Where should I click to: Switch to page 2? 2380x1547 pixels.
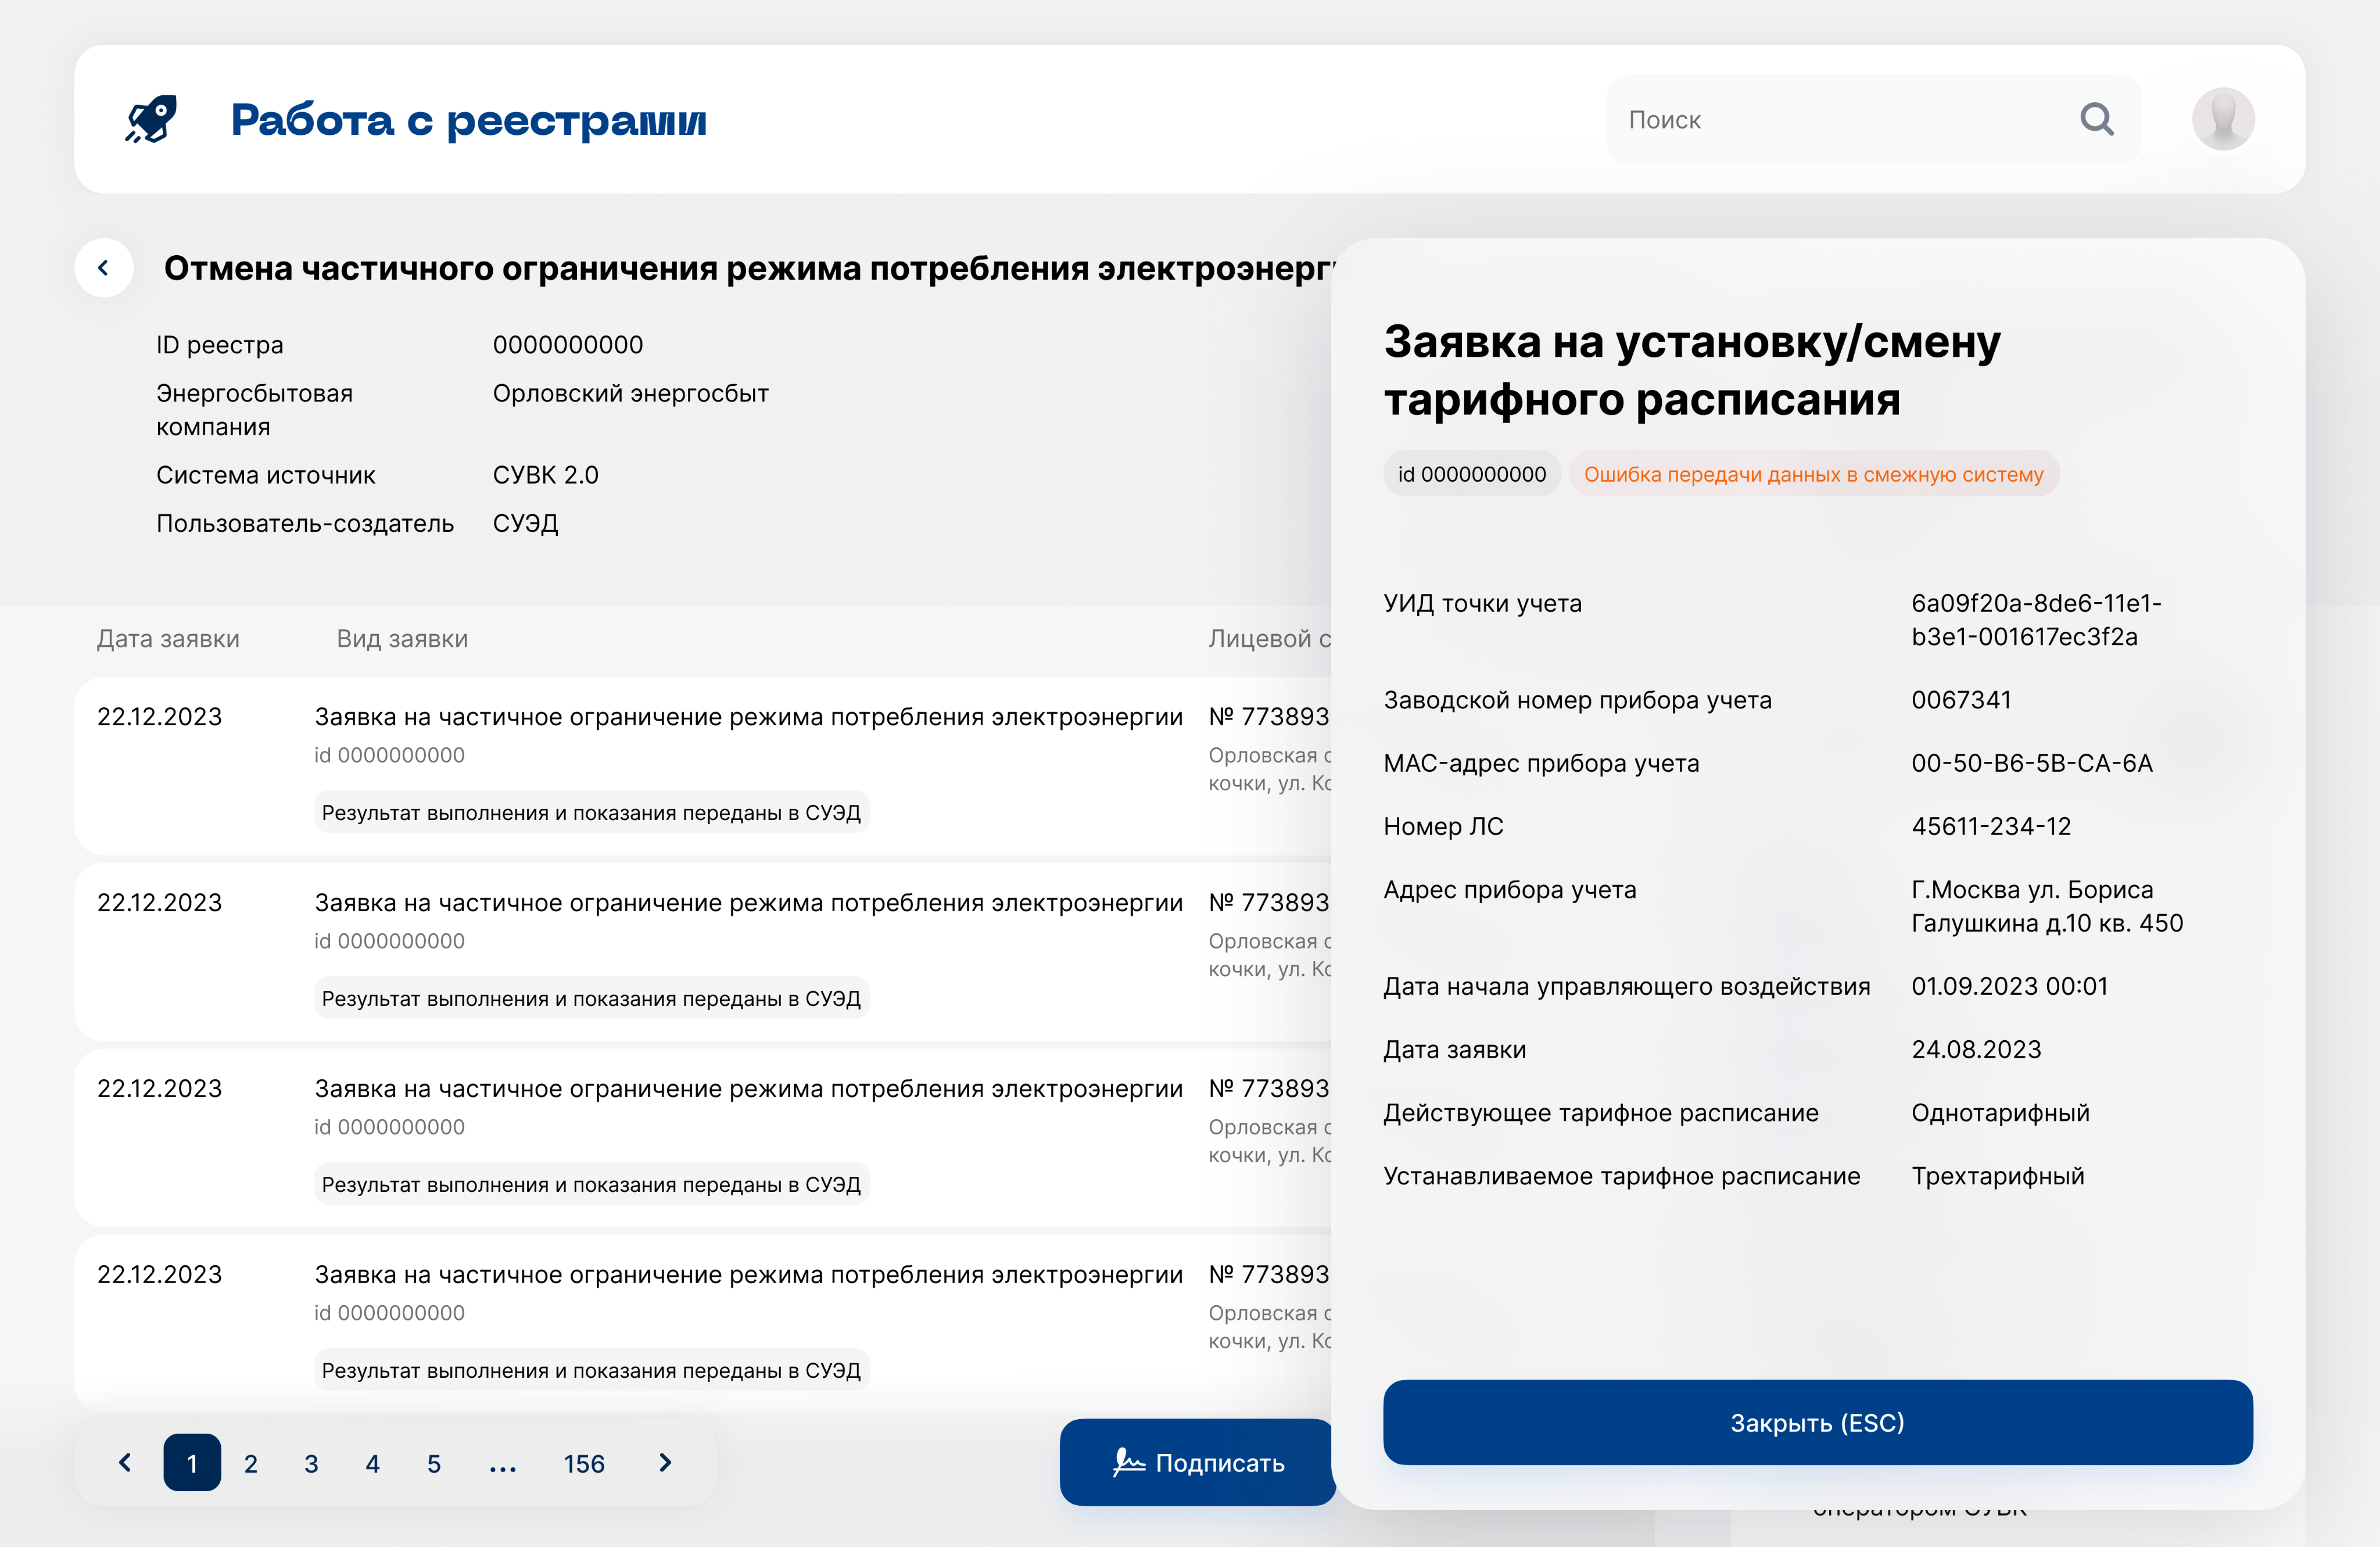(x=251, y=1464)
